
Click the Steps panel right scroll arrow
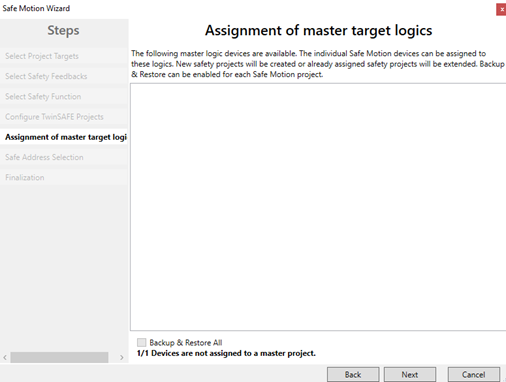(122, 357)
